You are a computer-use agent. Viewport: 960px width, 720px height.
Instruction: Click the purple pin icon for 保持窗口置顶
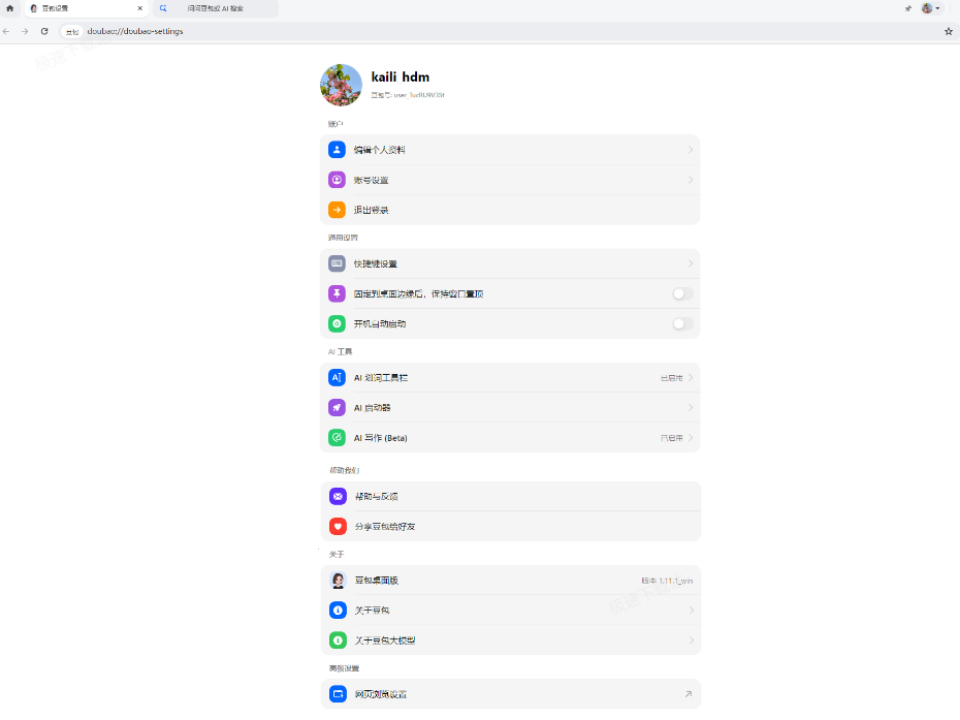337,293
